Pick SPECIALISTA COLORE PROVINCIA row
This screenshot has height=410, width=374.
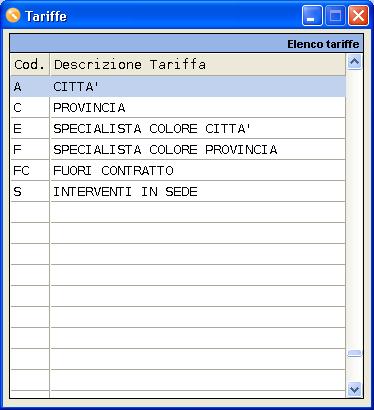coord(178,150)
